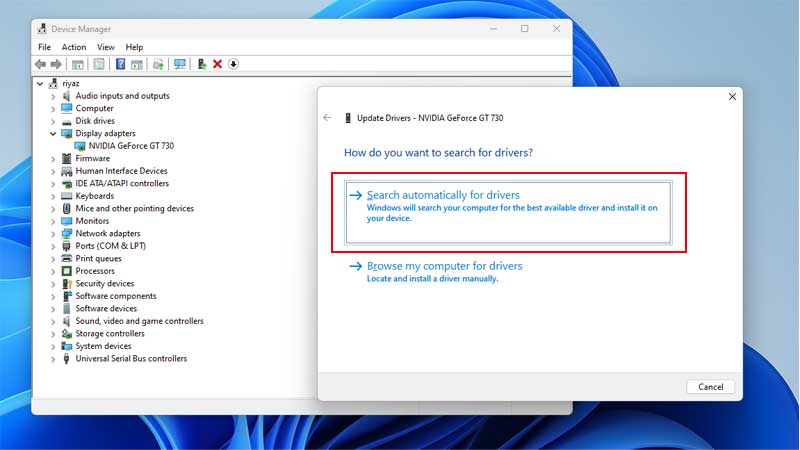Screen dimensions: 800x450
Task: Select the Keyboards category icon
Action: (x=66, y=196)
